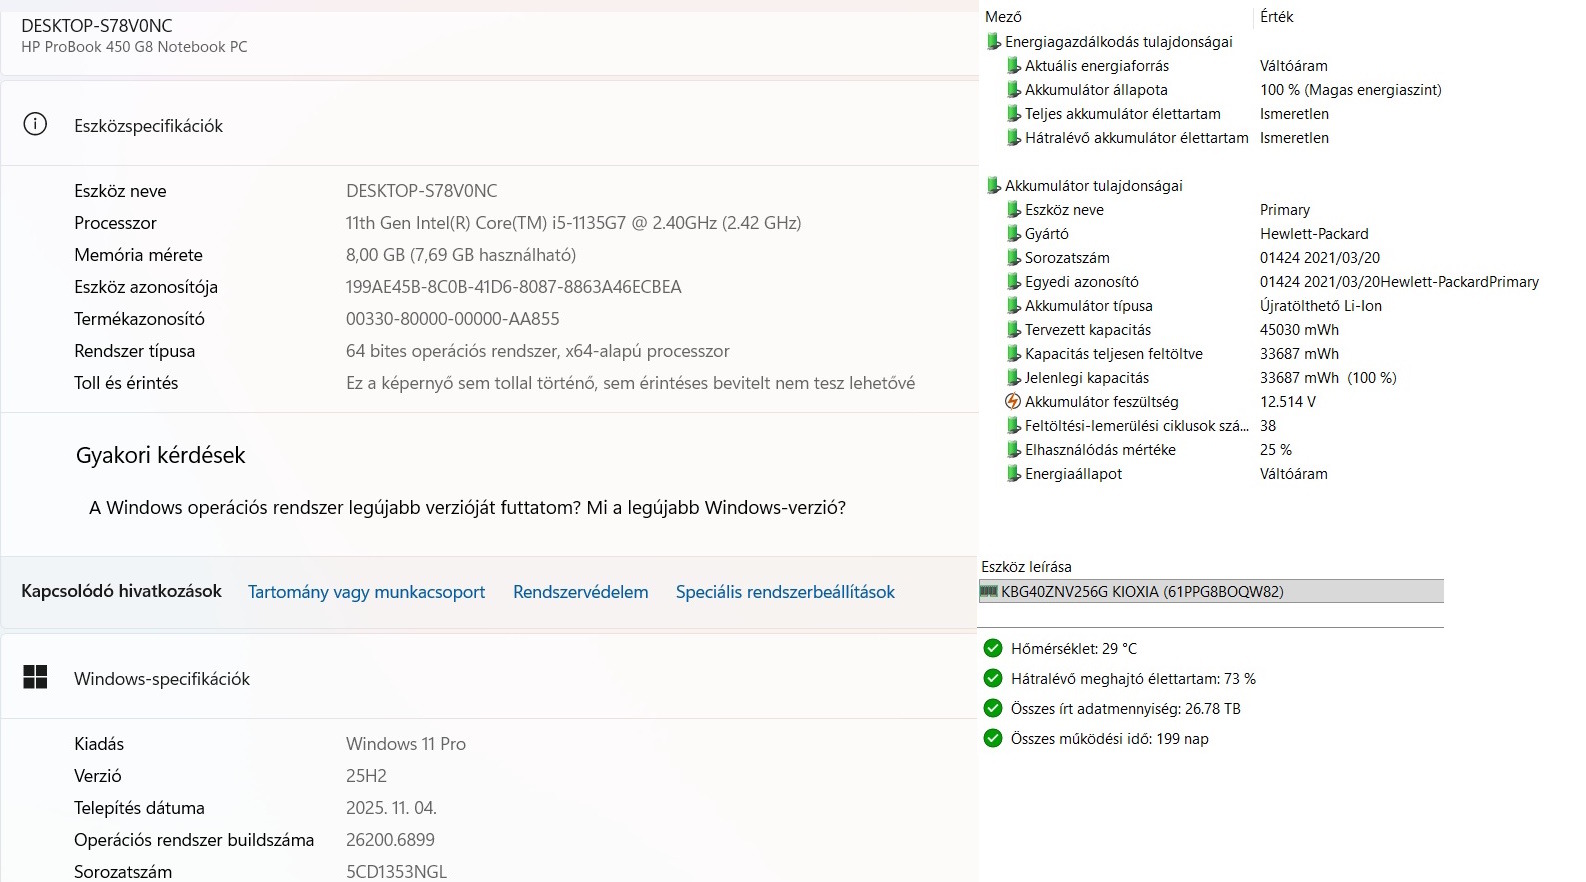Click the processor value 11th Gen Intel Core i5-1135G7

tap(573, 223)
